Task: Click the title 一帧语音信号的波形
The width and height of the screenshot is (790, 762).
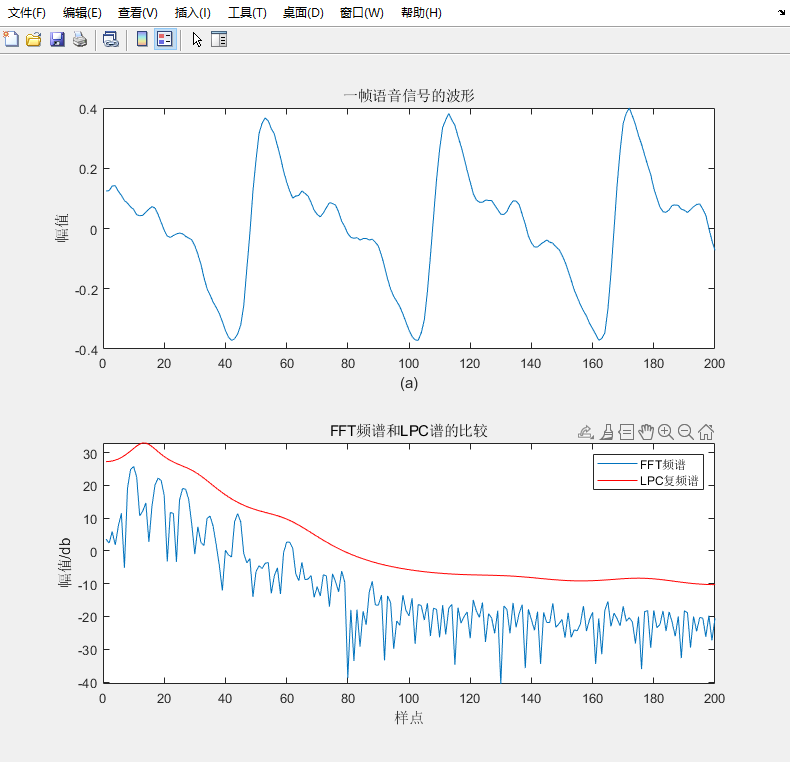Action: point(409,96)
